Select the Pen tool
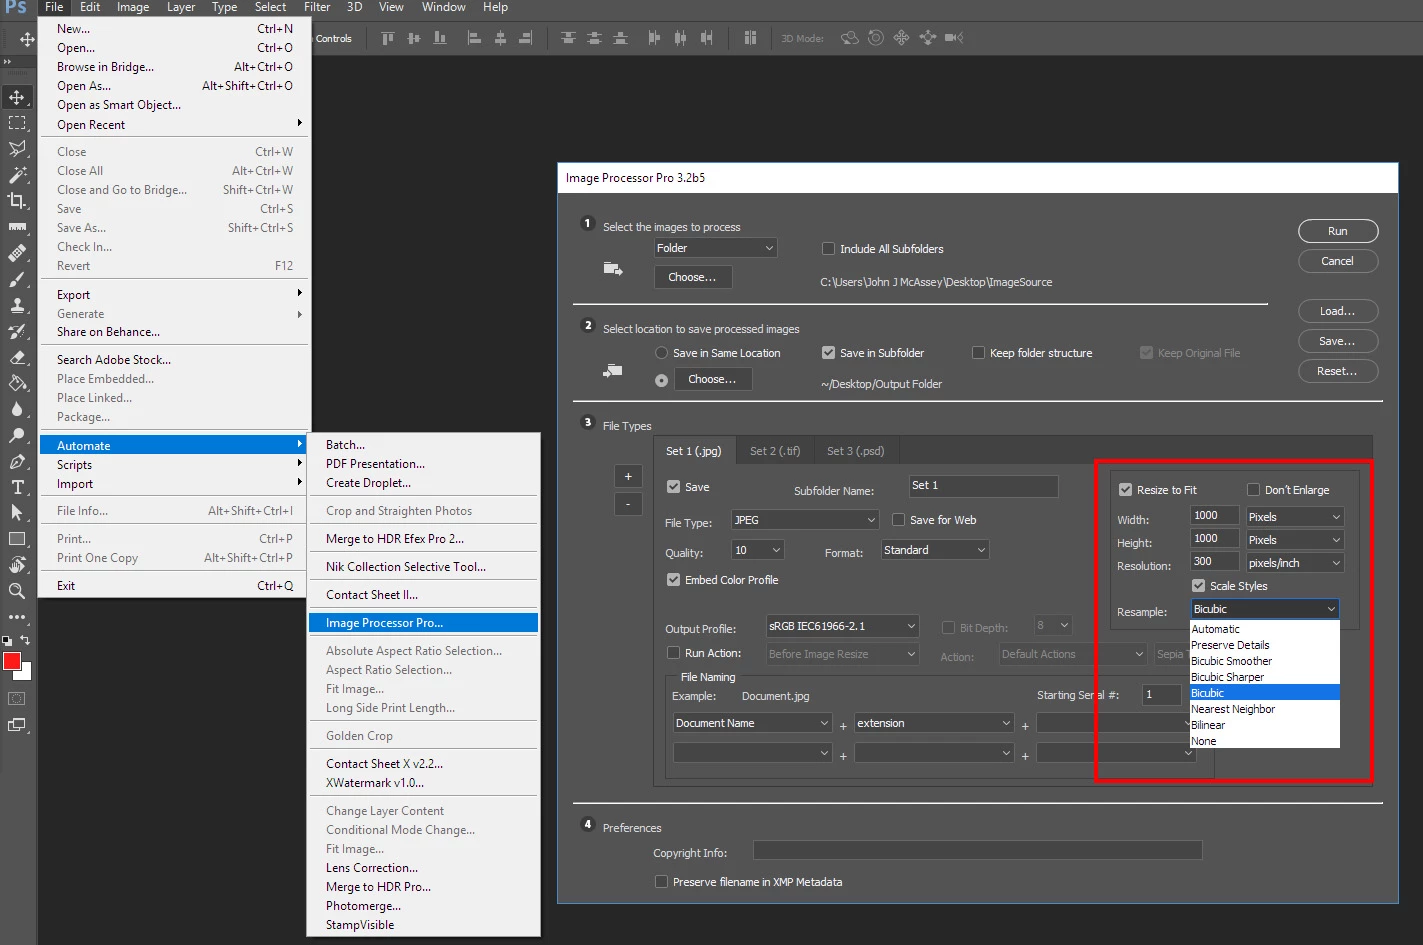This screenshot has width=1423, height=945. coord(17,461)
